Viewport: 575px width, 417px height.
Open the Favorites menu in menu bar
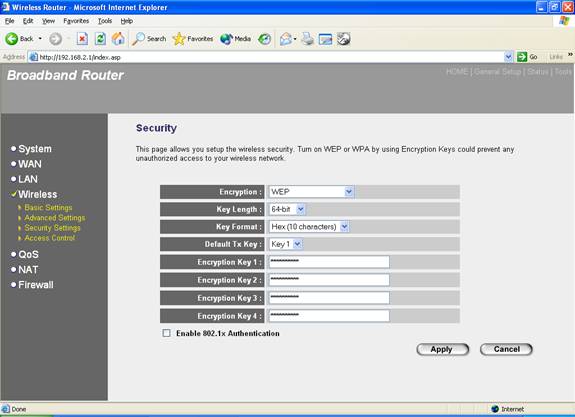pyautogui.click(x=76, y=21)
